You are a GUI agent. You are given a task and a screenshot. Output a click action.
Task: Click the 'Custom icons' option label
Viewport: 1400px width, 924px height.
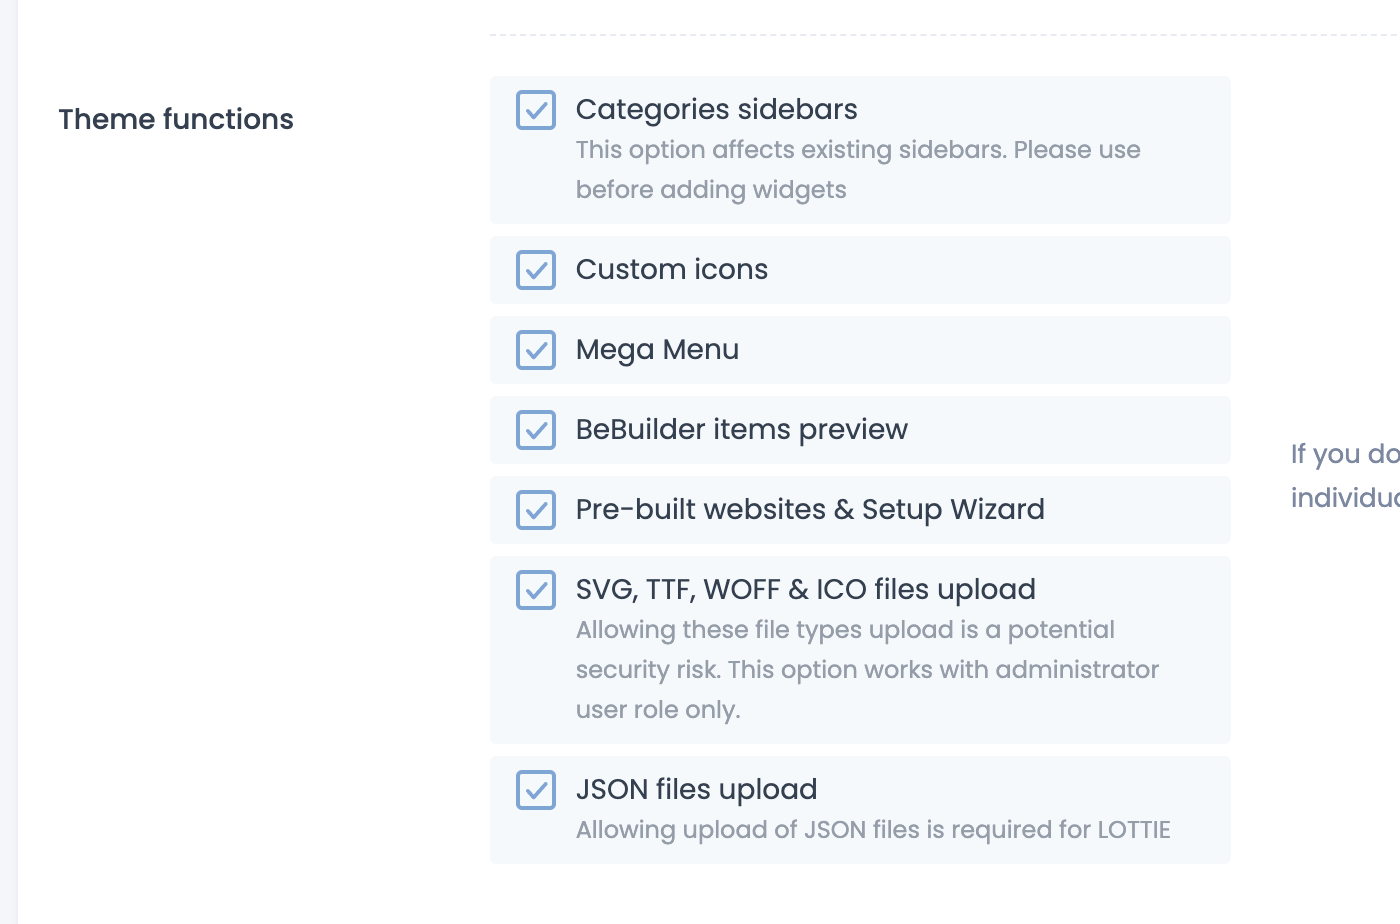671,269
